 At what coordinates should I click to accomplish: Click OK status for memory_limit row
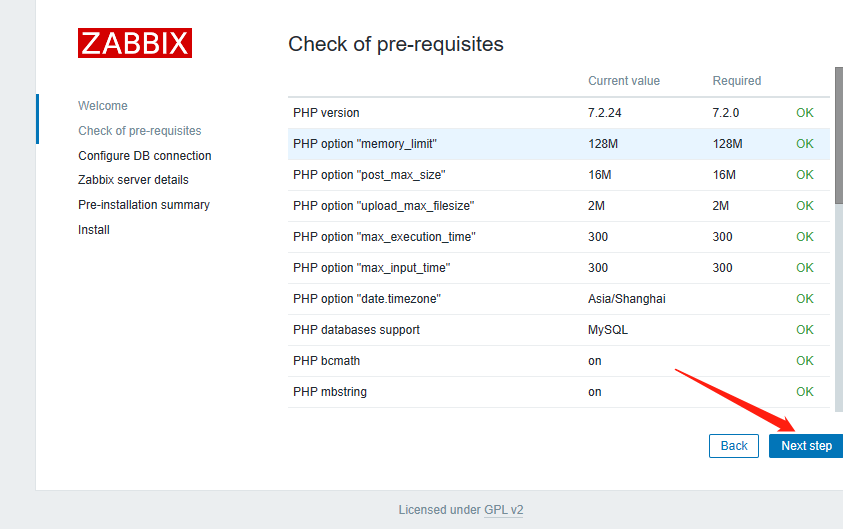804,144
